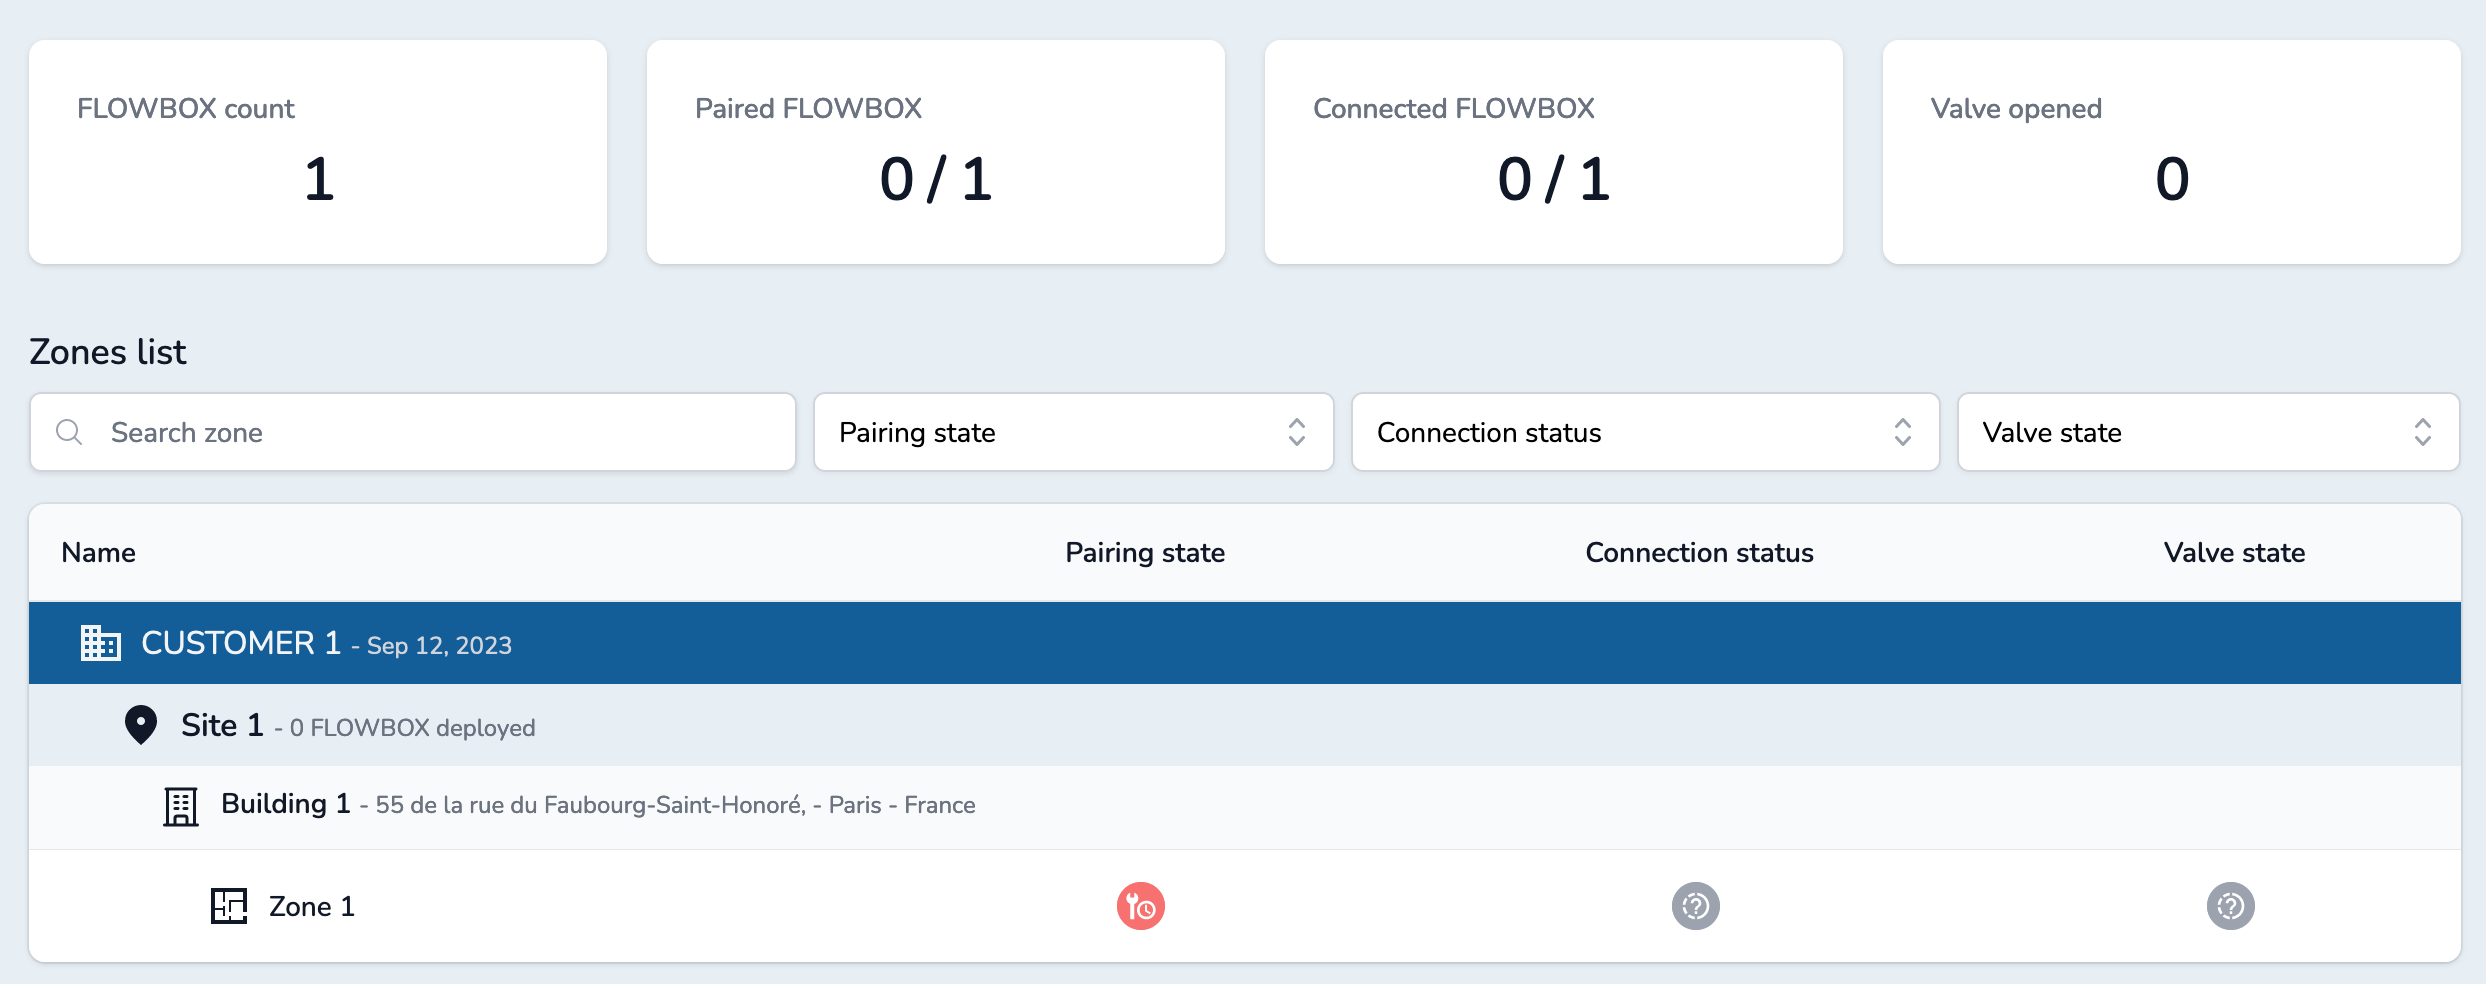Click the Zones list heading
Image resolution: width=2486 pixels, height=984 pixels.
tap(108, 352)
